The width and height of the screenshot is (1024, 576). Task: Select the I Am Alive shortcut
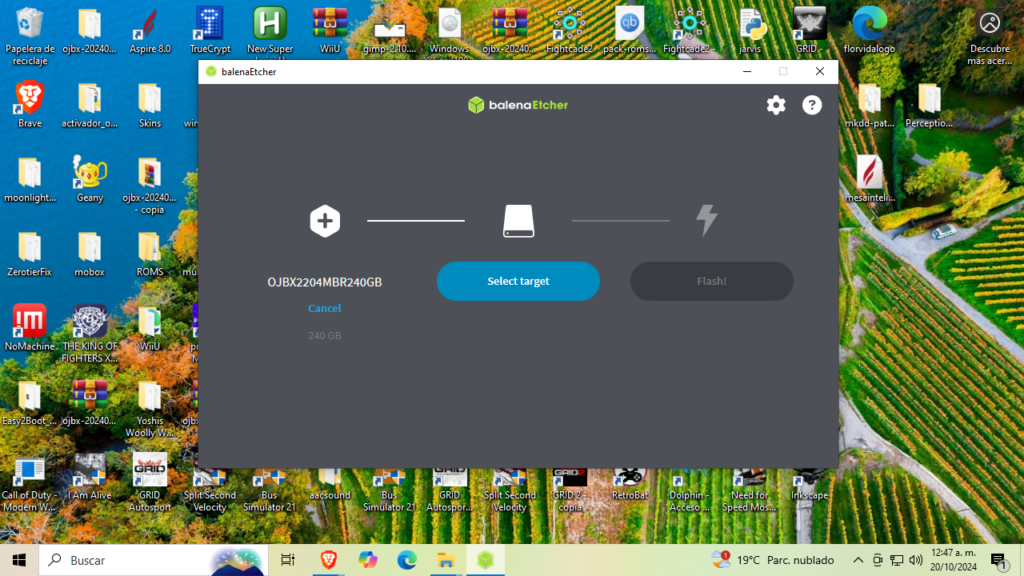click(x=89, y=477)
